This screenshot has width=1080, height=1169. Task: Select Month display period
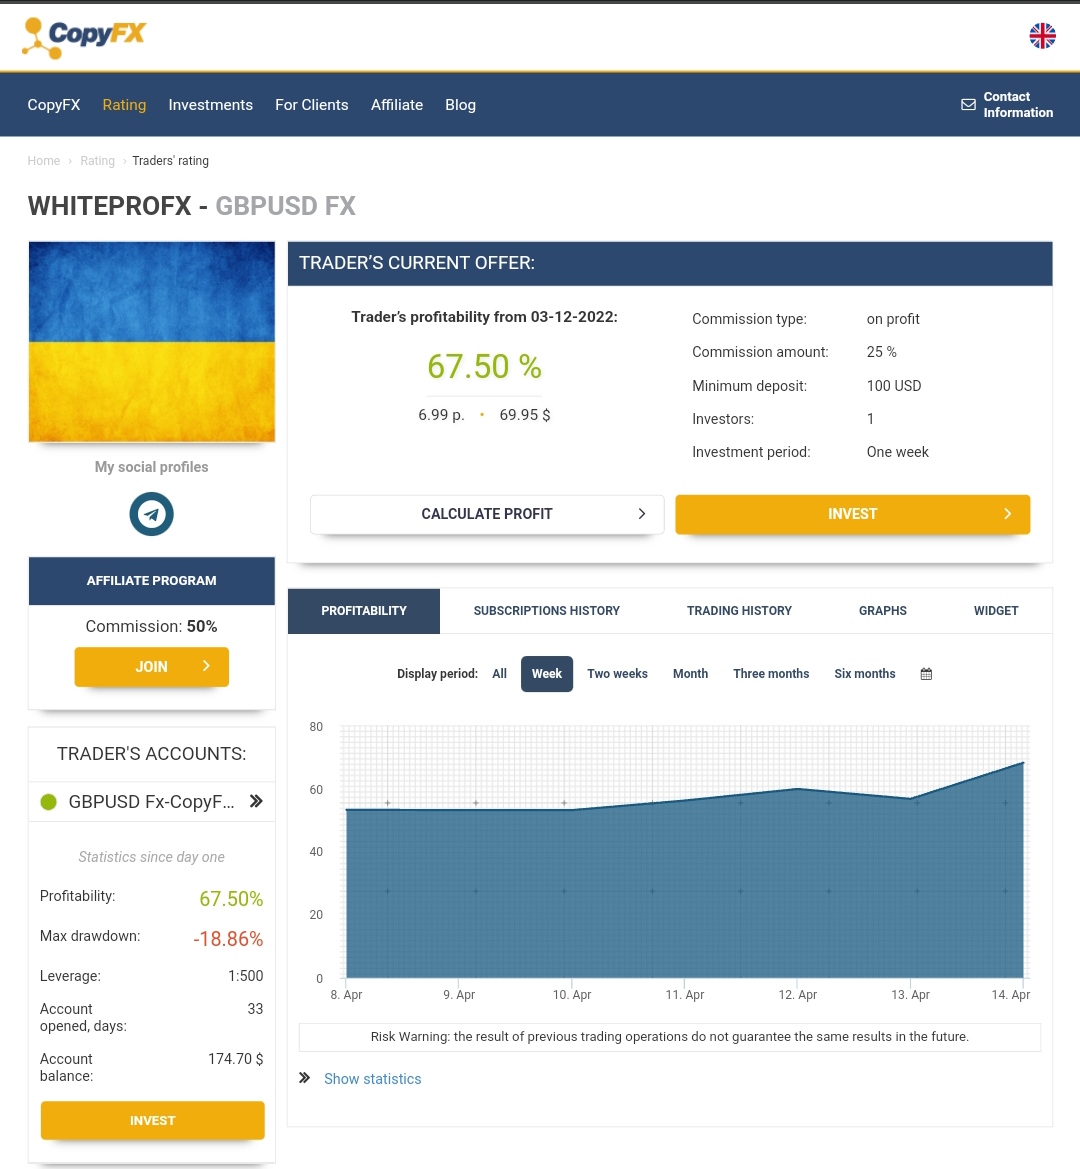click(x=690, y=674)
